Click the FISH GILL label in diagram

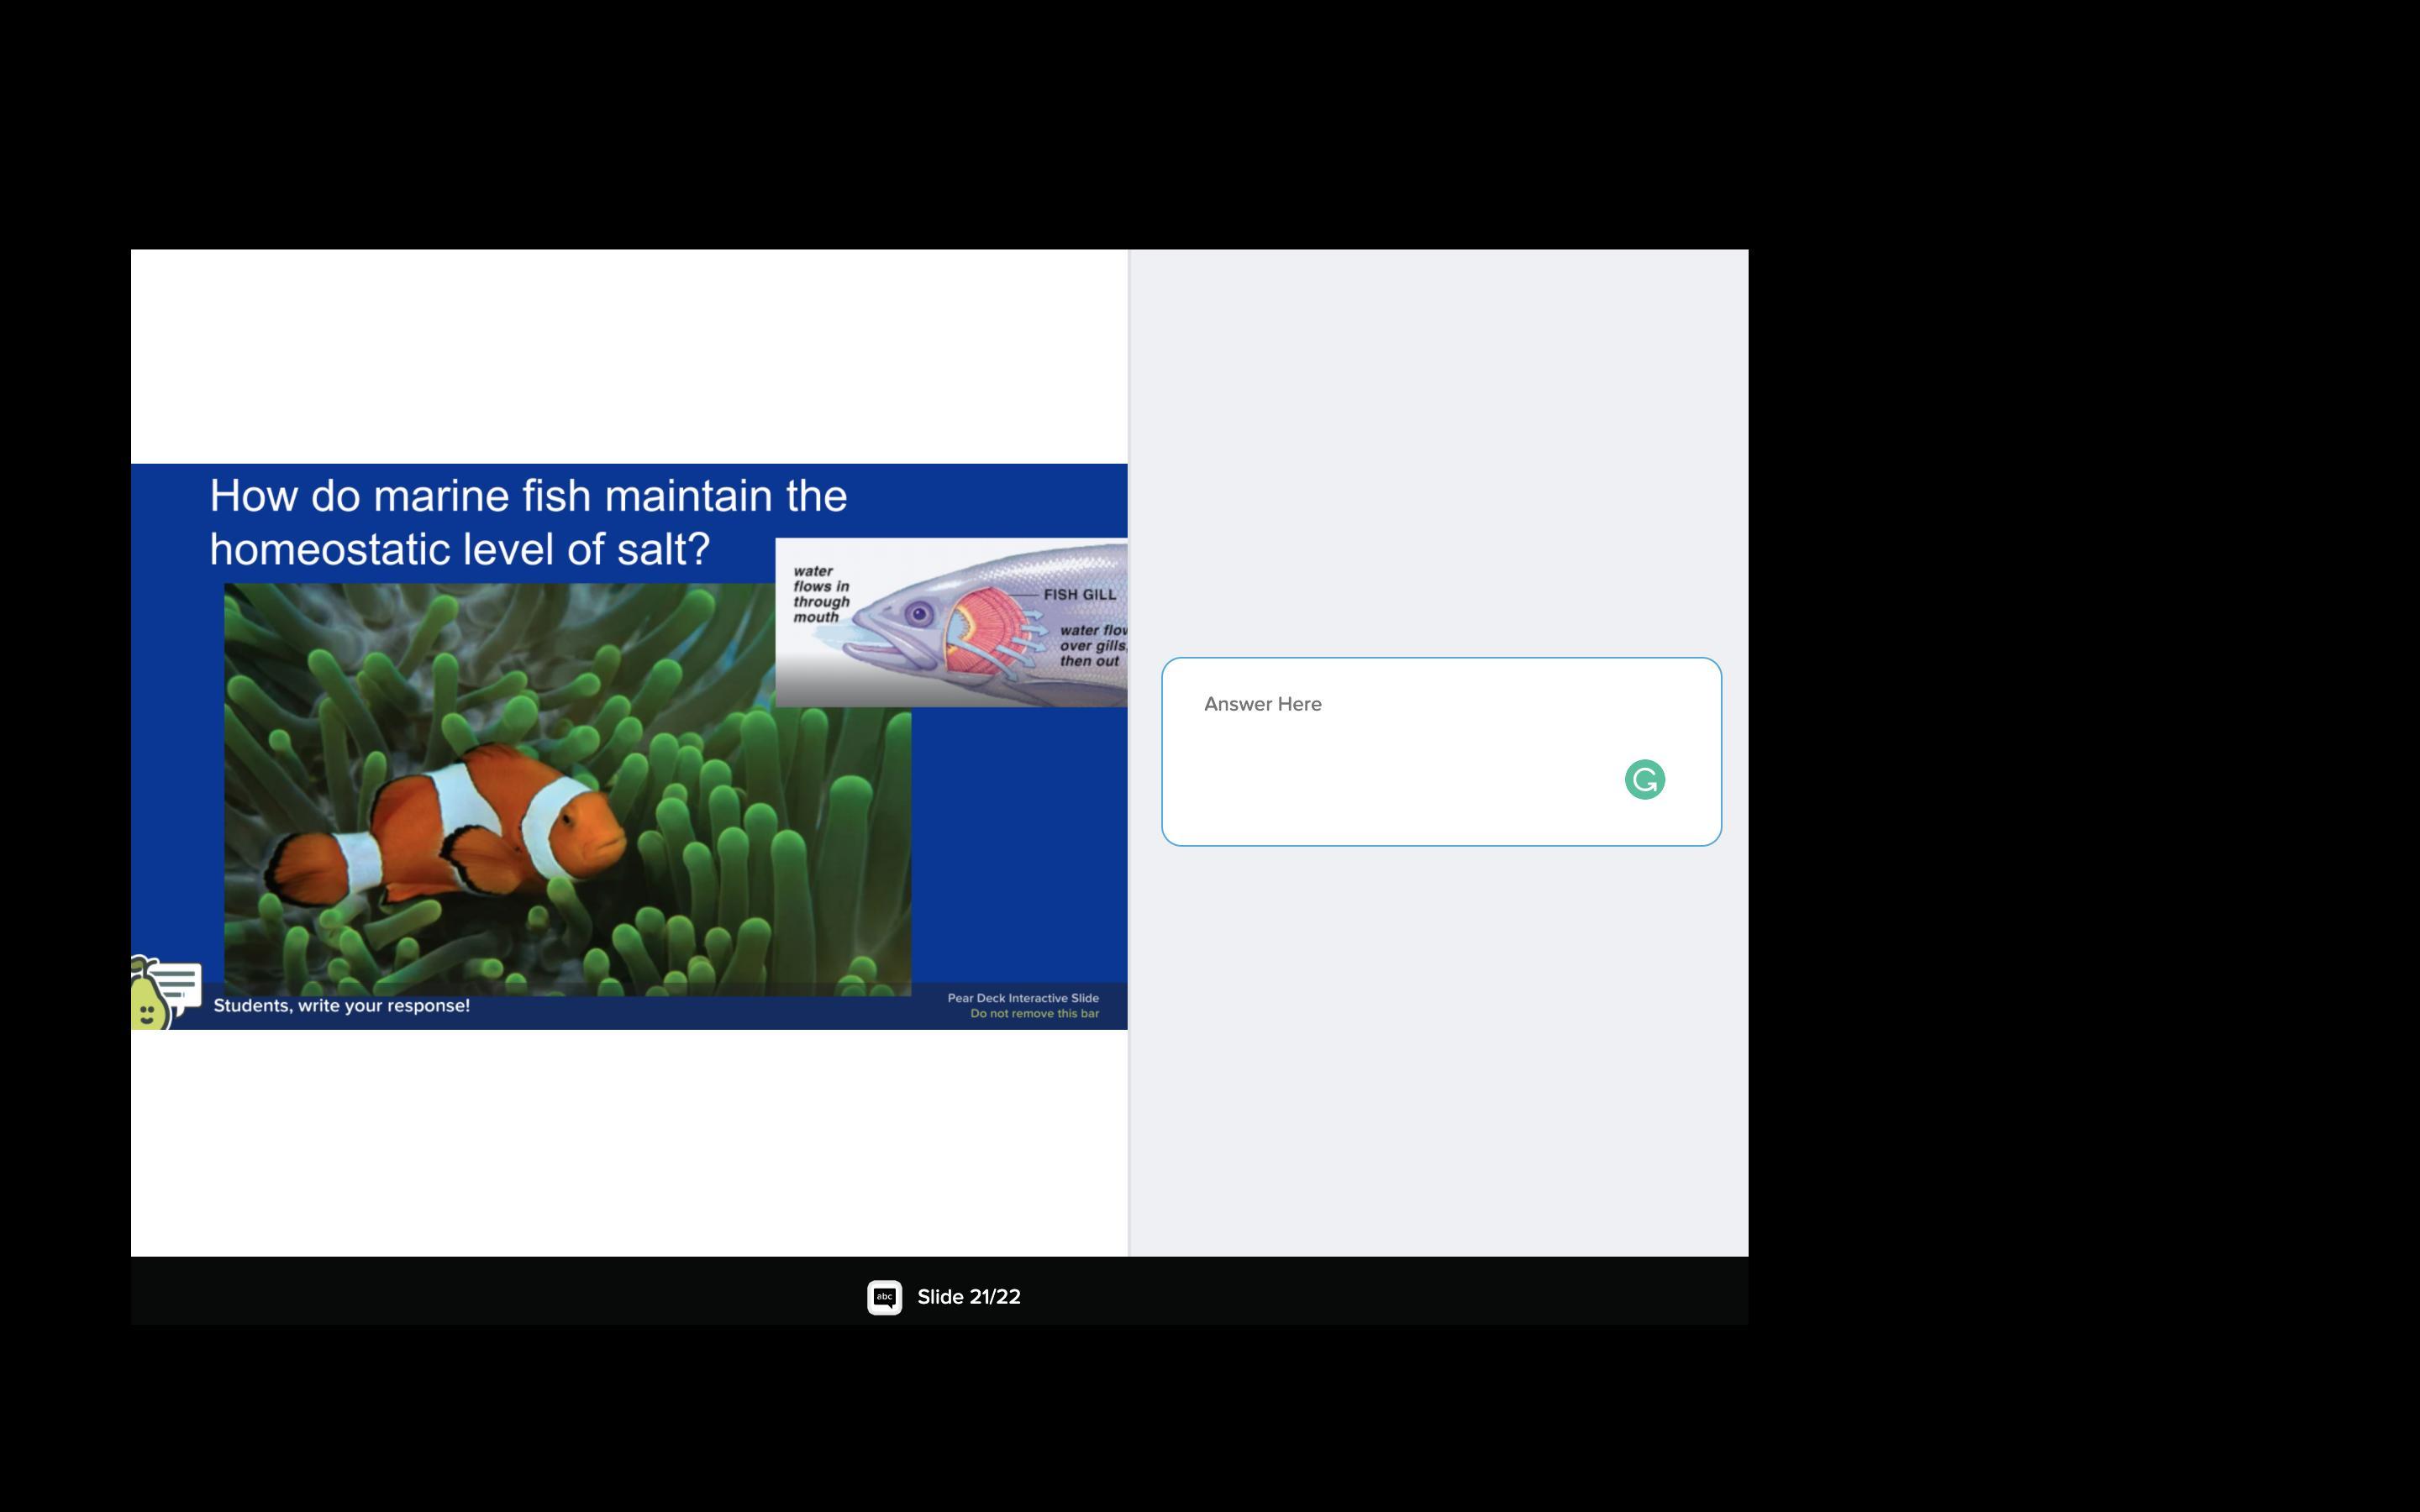(1079, 594)
